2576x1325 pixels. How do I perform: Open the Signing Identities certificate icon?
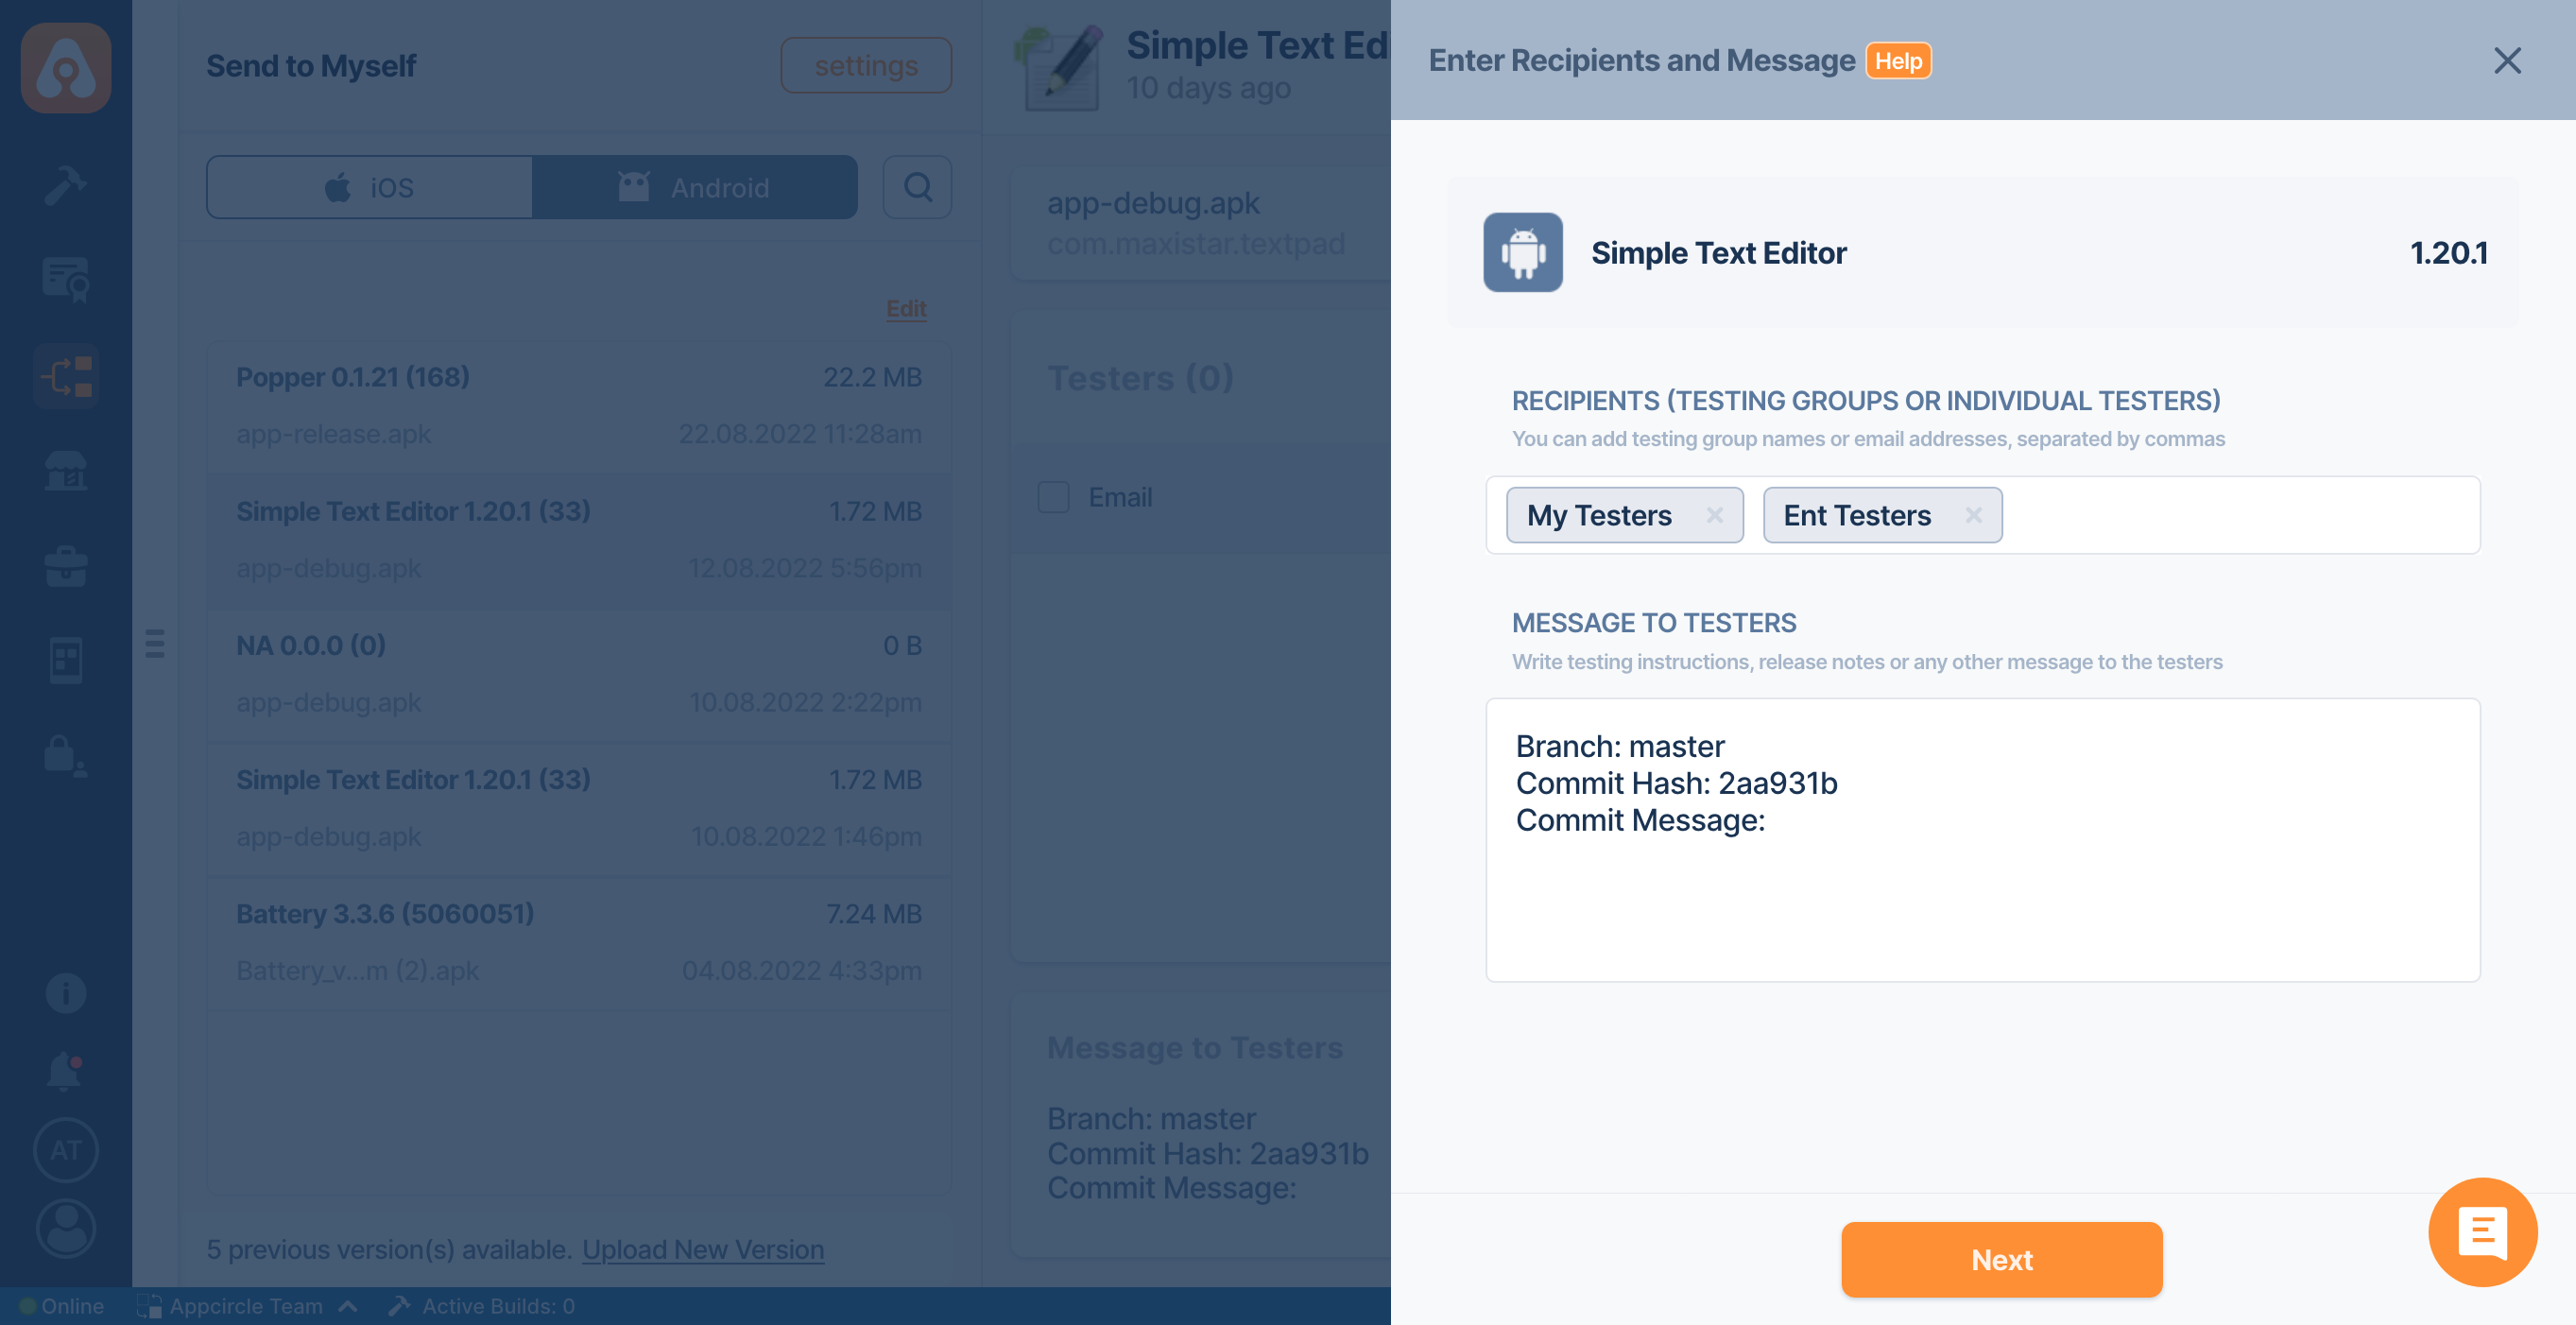[66, 280]
